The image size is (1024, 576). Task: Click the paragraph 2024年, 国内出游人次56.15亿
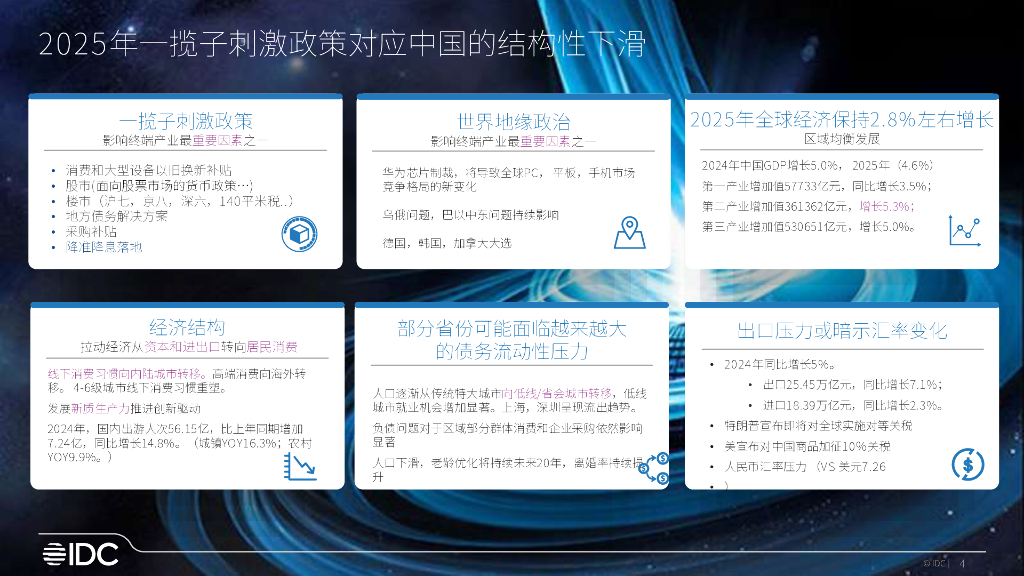pyautogui.click(x=180, y=443)
